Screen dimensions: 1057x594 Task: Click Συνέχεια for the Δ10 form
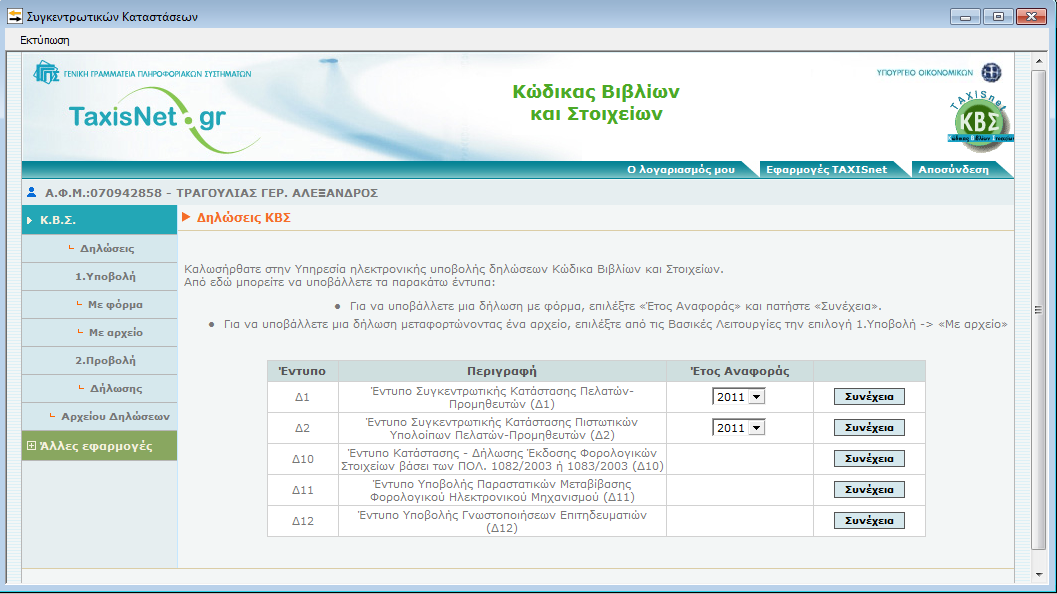[x=869, y=458]
